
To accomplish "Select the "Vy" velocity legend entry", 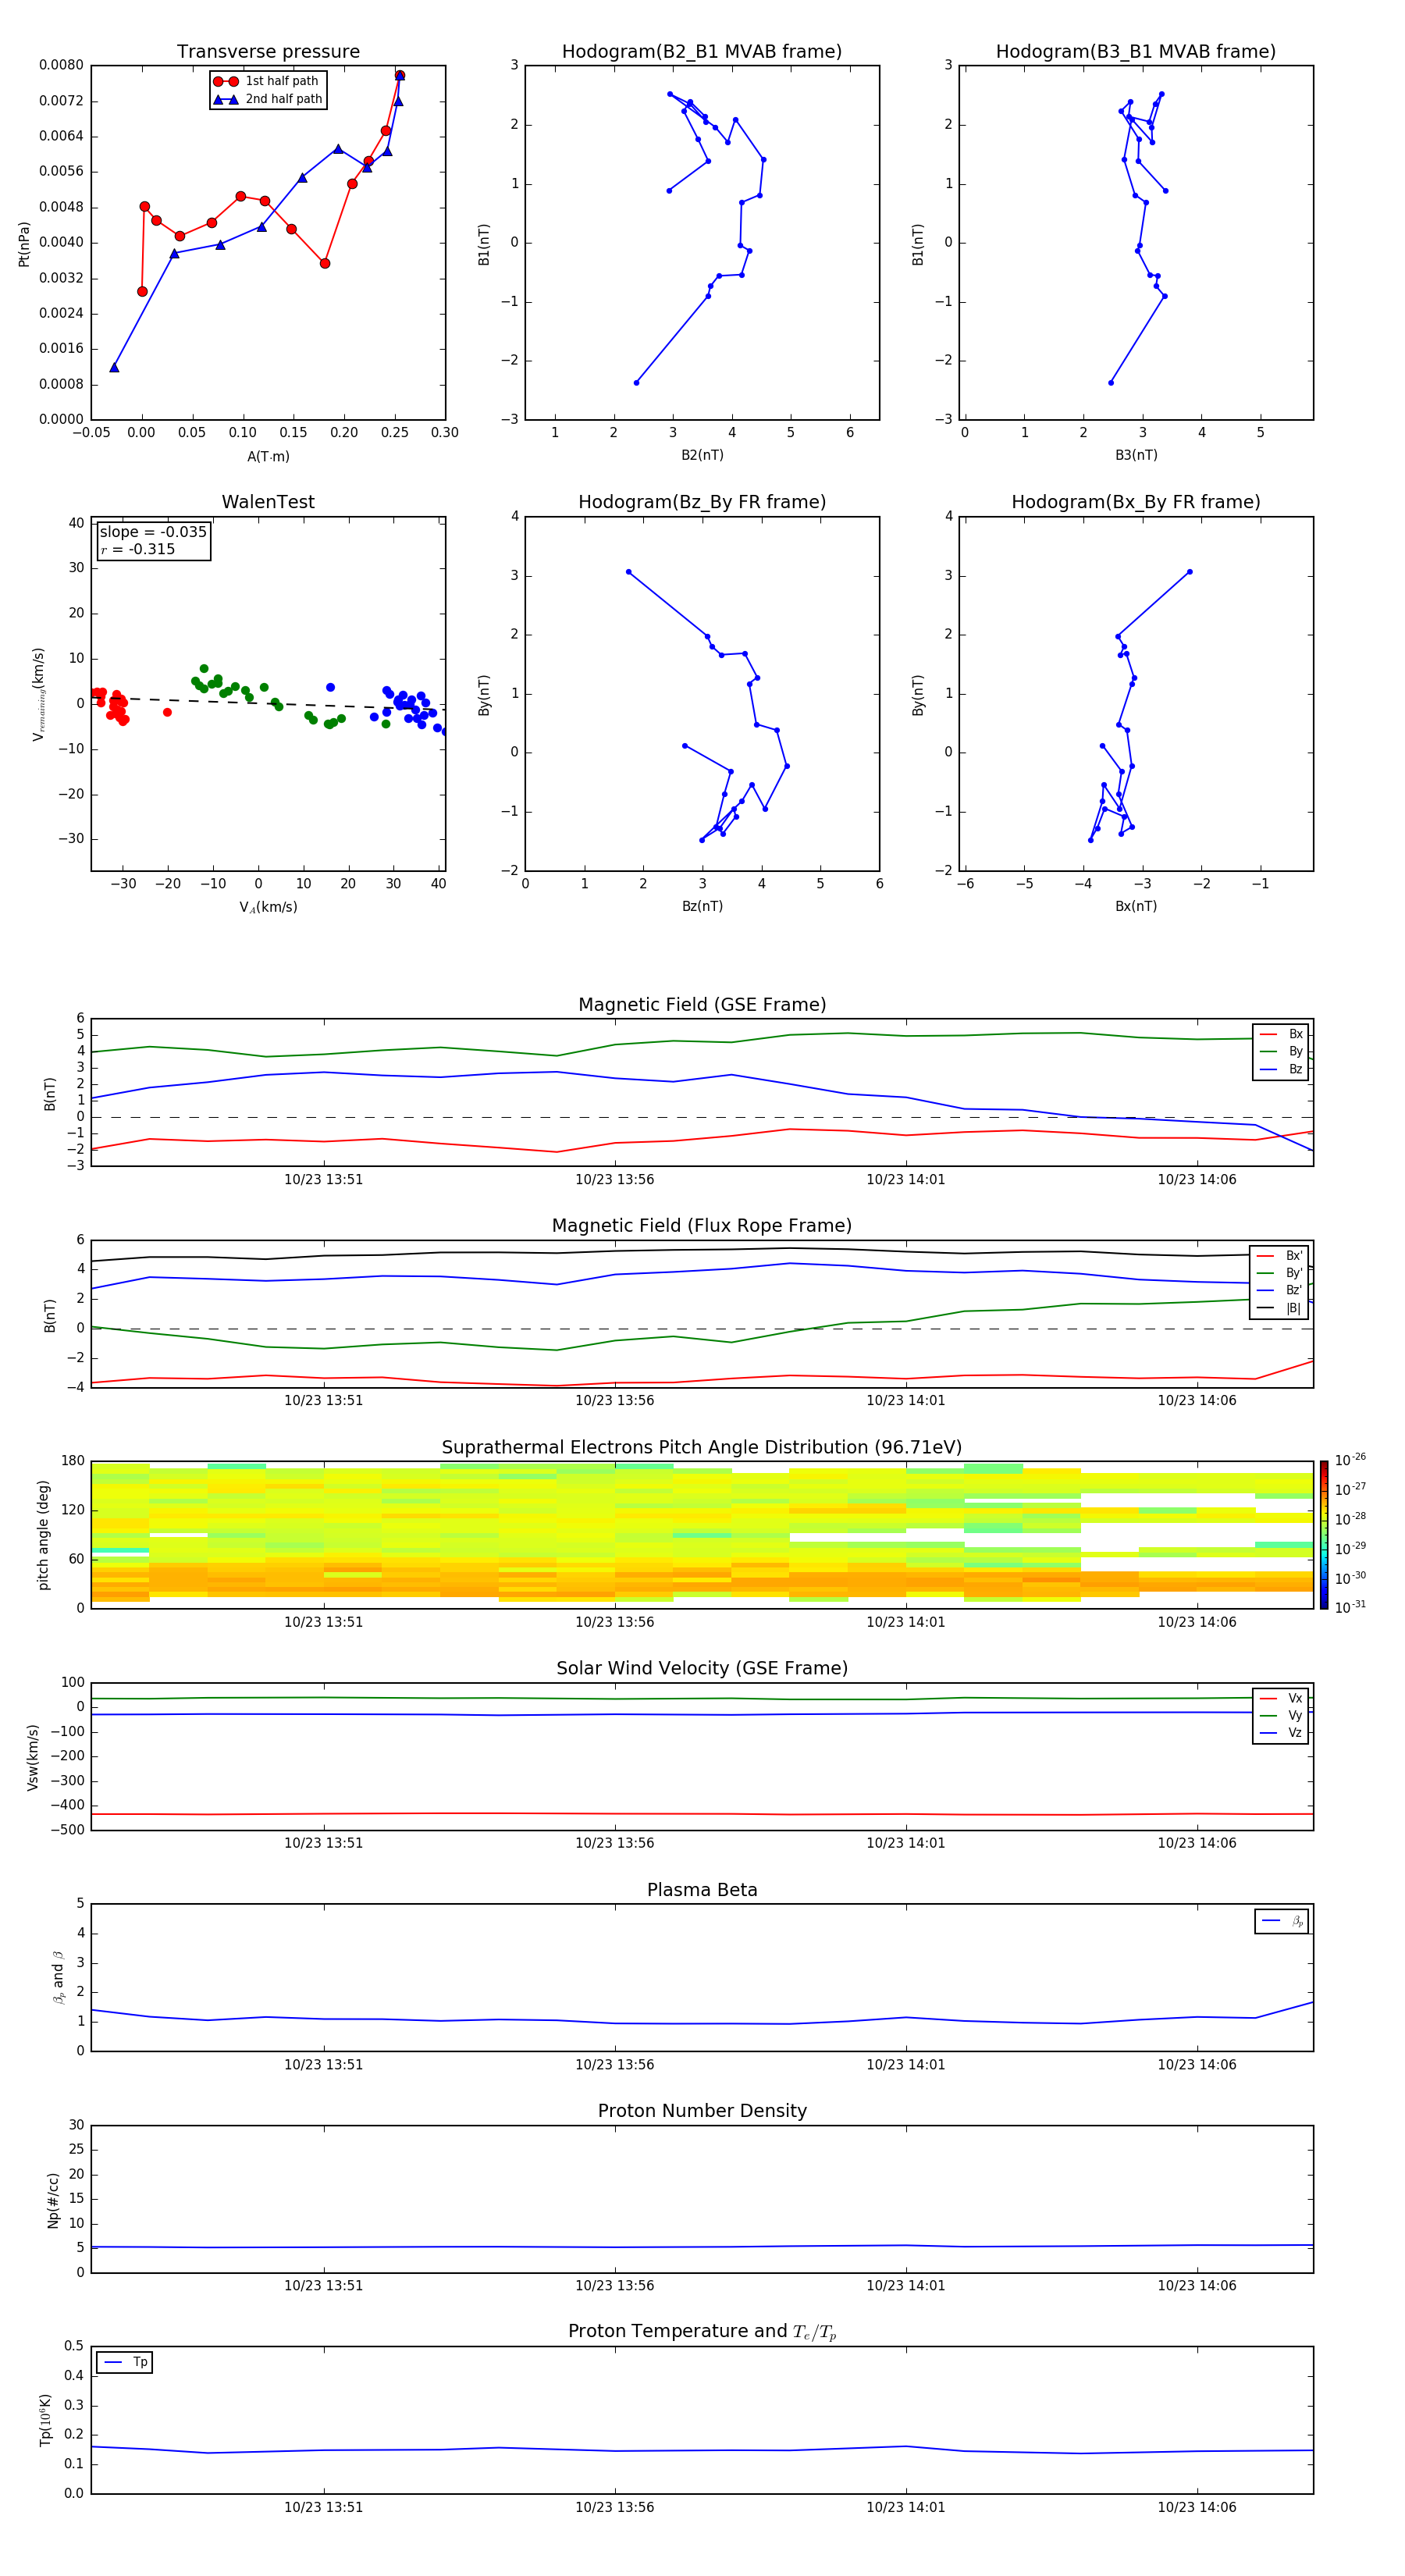I will (x=1281, y=1716).
